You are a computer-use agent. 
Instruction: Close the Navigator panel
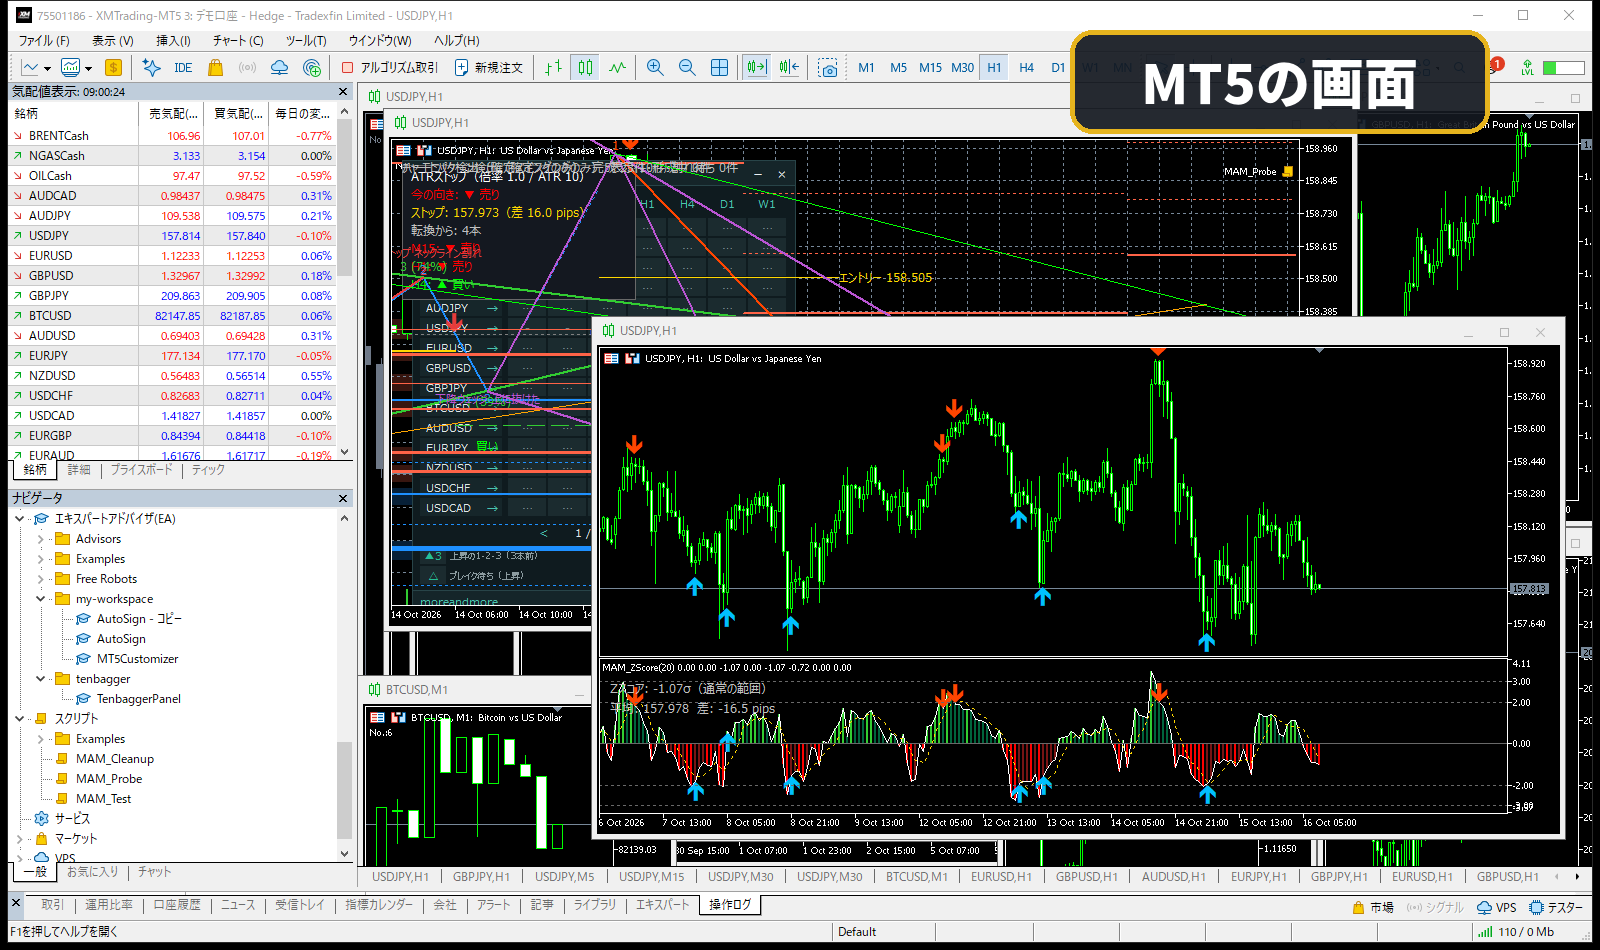[x=343, y=498]
